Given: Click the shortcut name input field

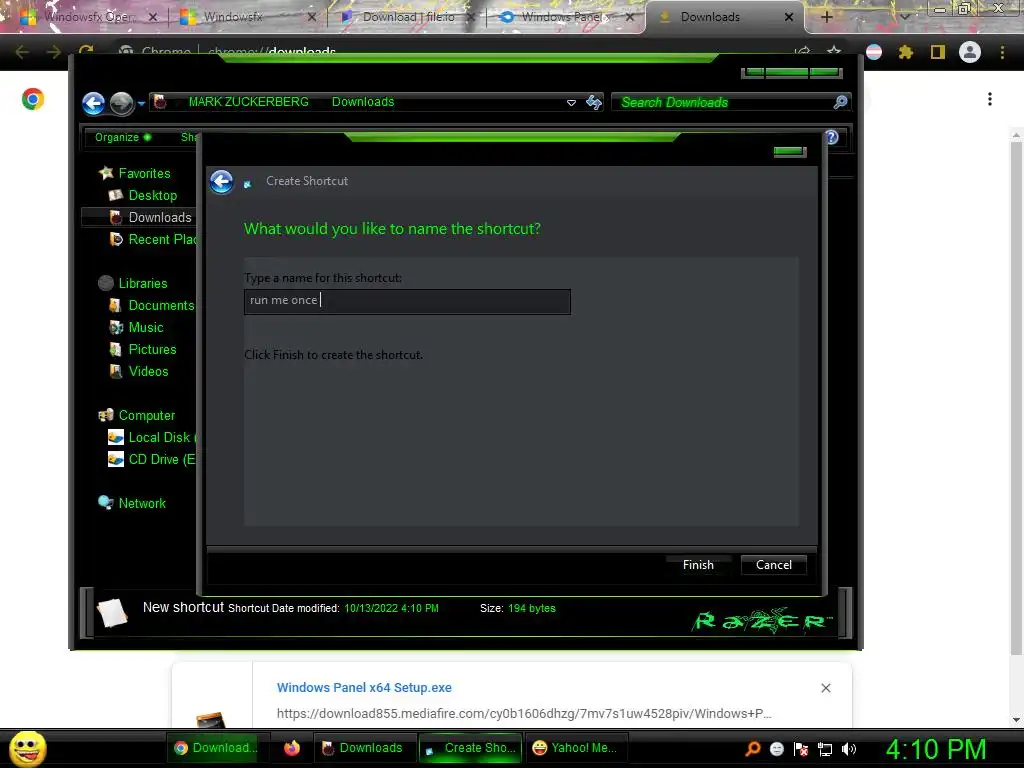Looking at the screenshot, I should (x=407, y=301).
